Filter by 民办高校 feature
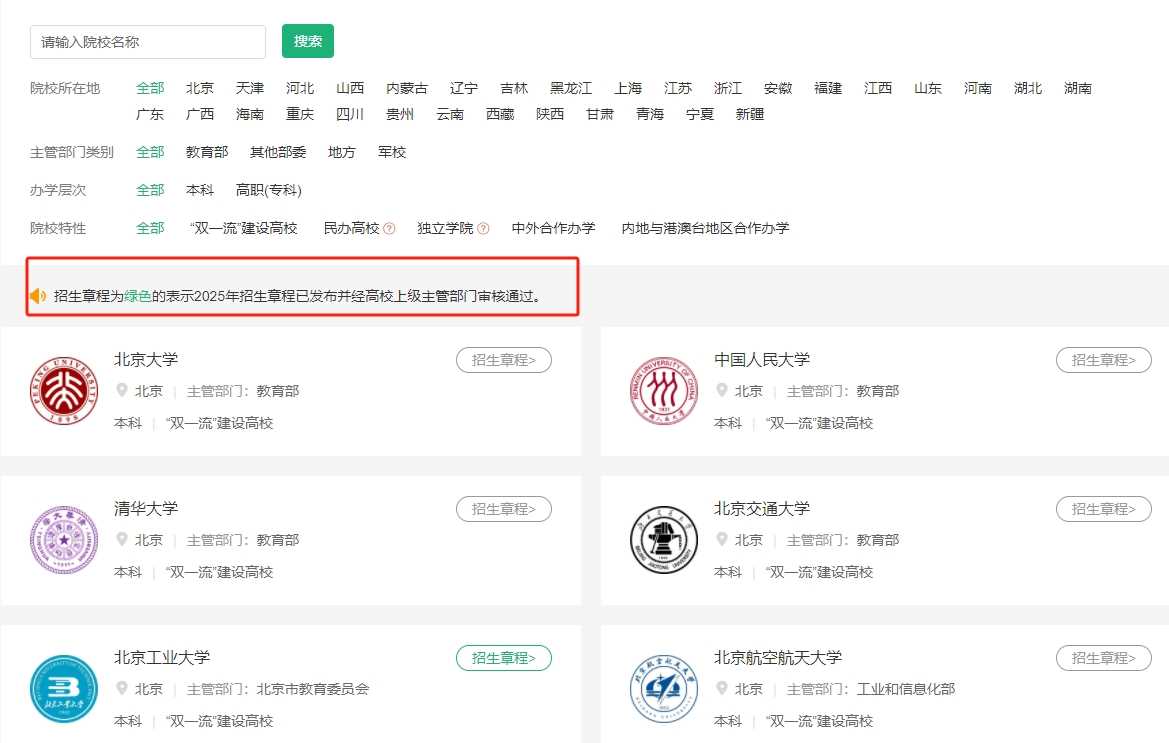 [x=351, y=228]
